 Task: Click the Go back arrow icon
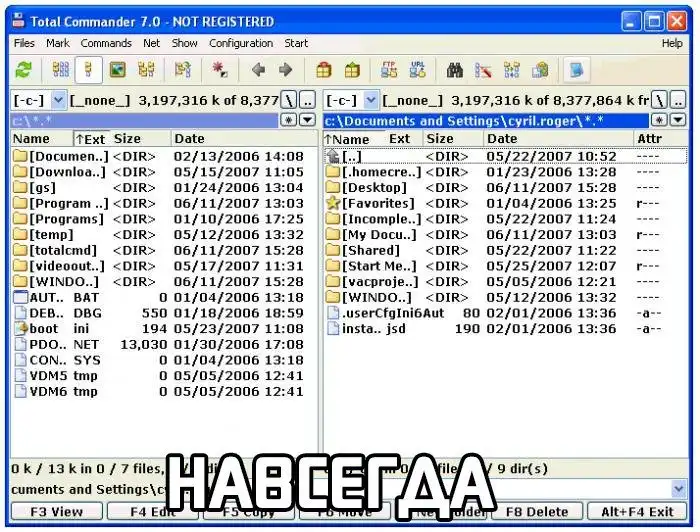pyautogui.click(x=258, y=70)
